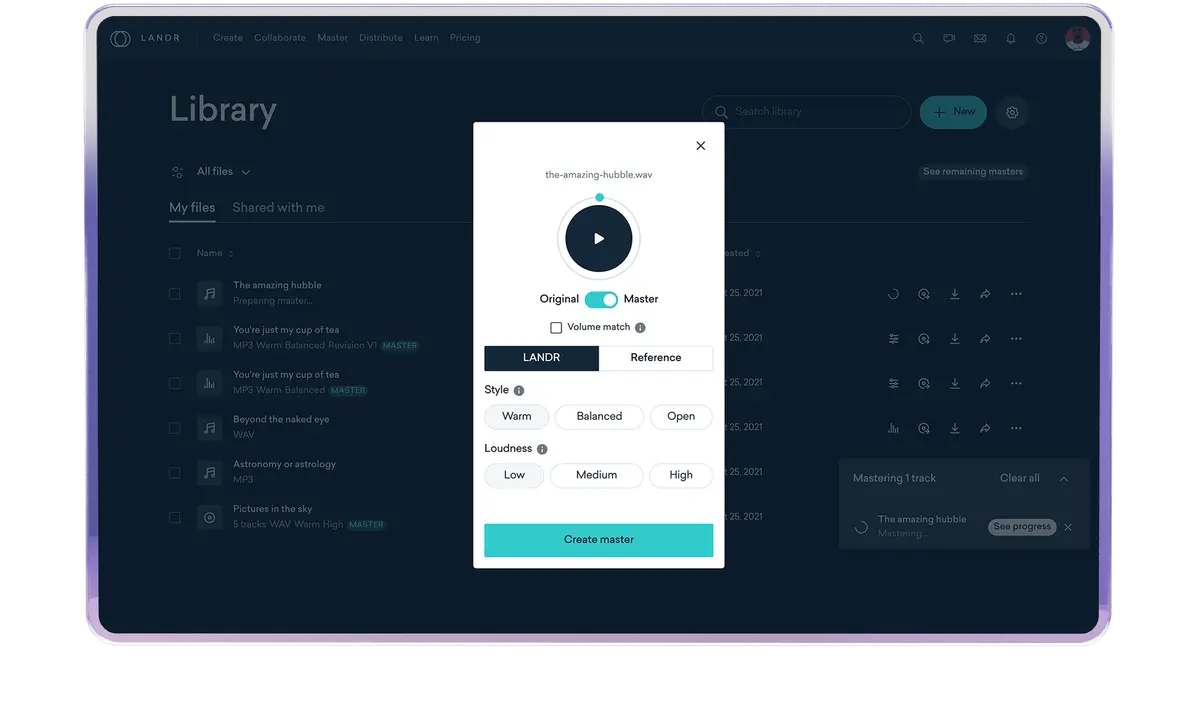Image resolution: width=1200 pixels, height=724 pixels.
Task: Select checkbox for MP3 Warm Balanced Revision V1
Action: pos(175,339)
